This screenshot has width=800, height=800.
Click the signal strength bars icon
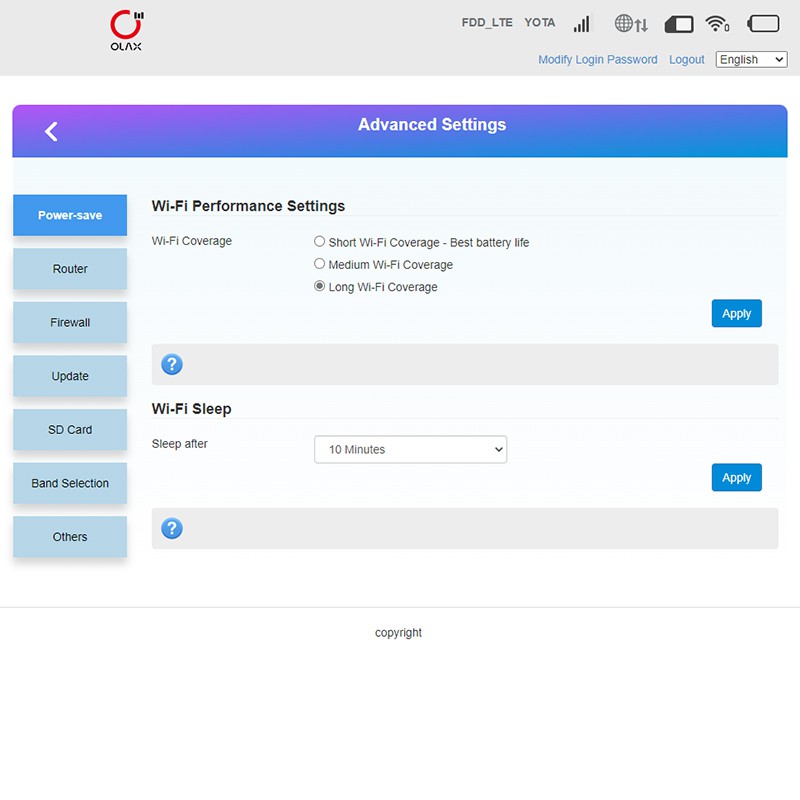tap(582, 23)
